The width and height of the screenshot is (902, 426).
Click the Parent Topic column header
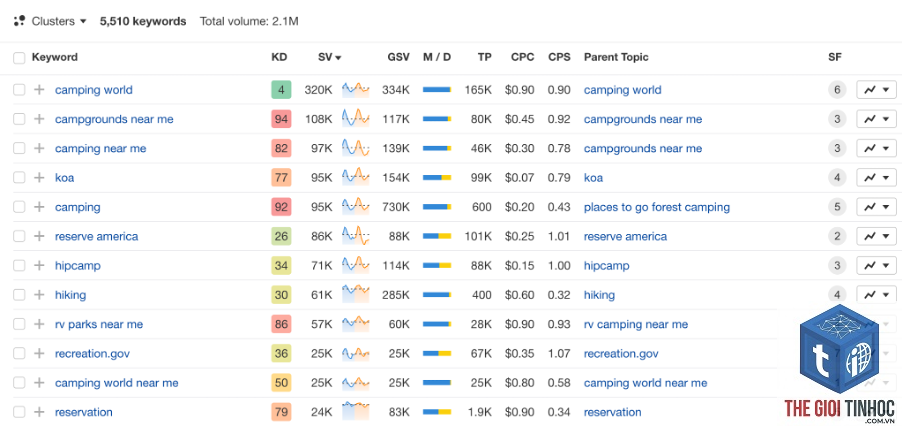(616, 57)
